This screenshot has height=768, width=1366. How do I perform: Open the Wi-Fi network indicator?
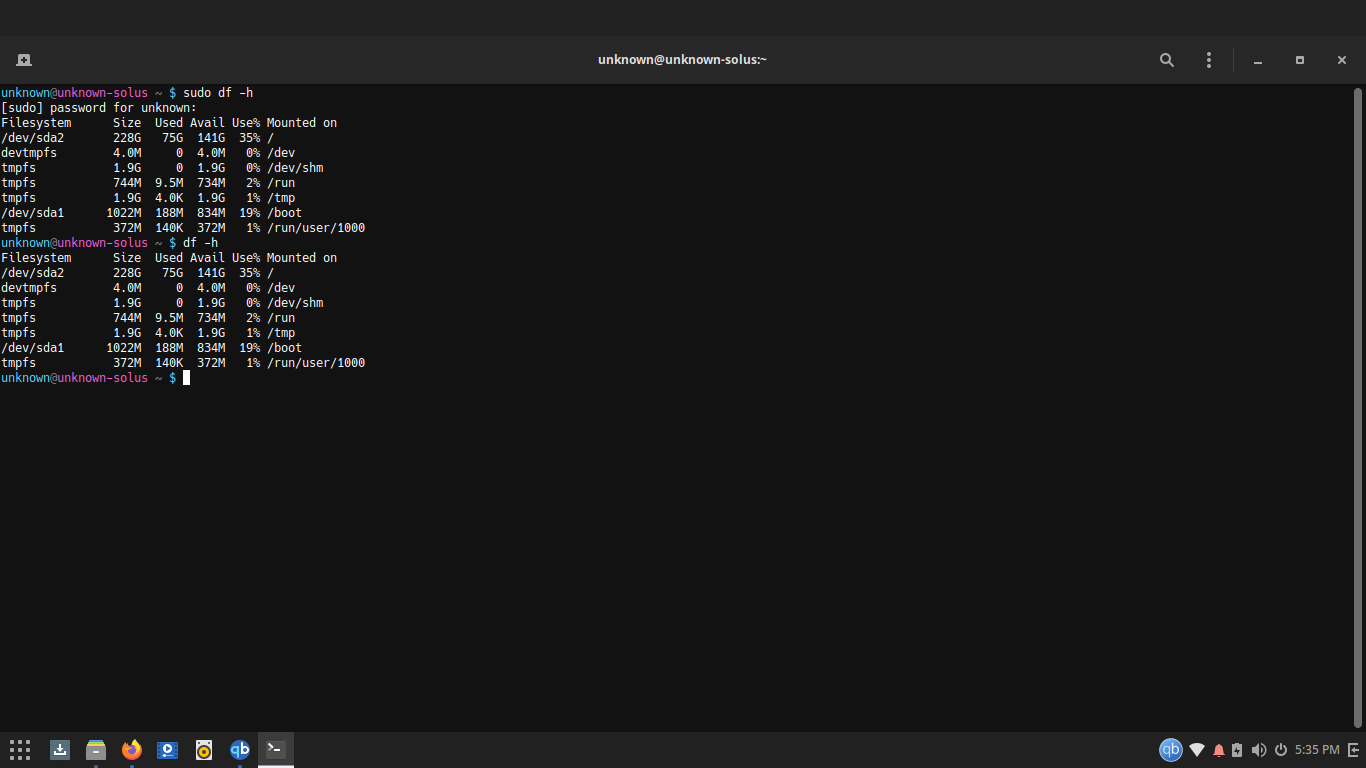click(1197, 750)
